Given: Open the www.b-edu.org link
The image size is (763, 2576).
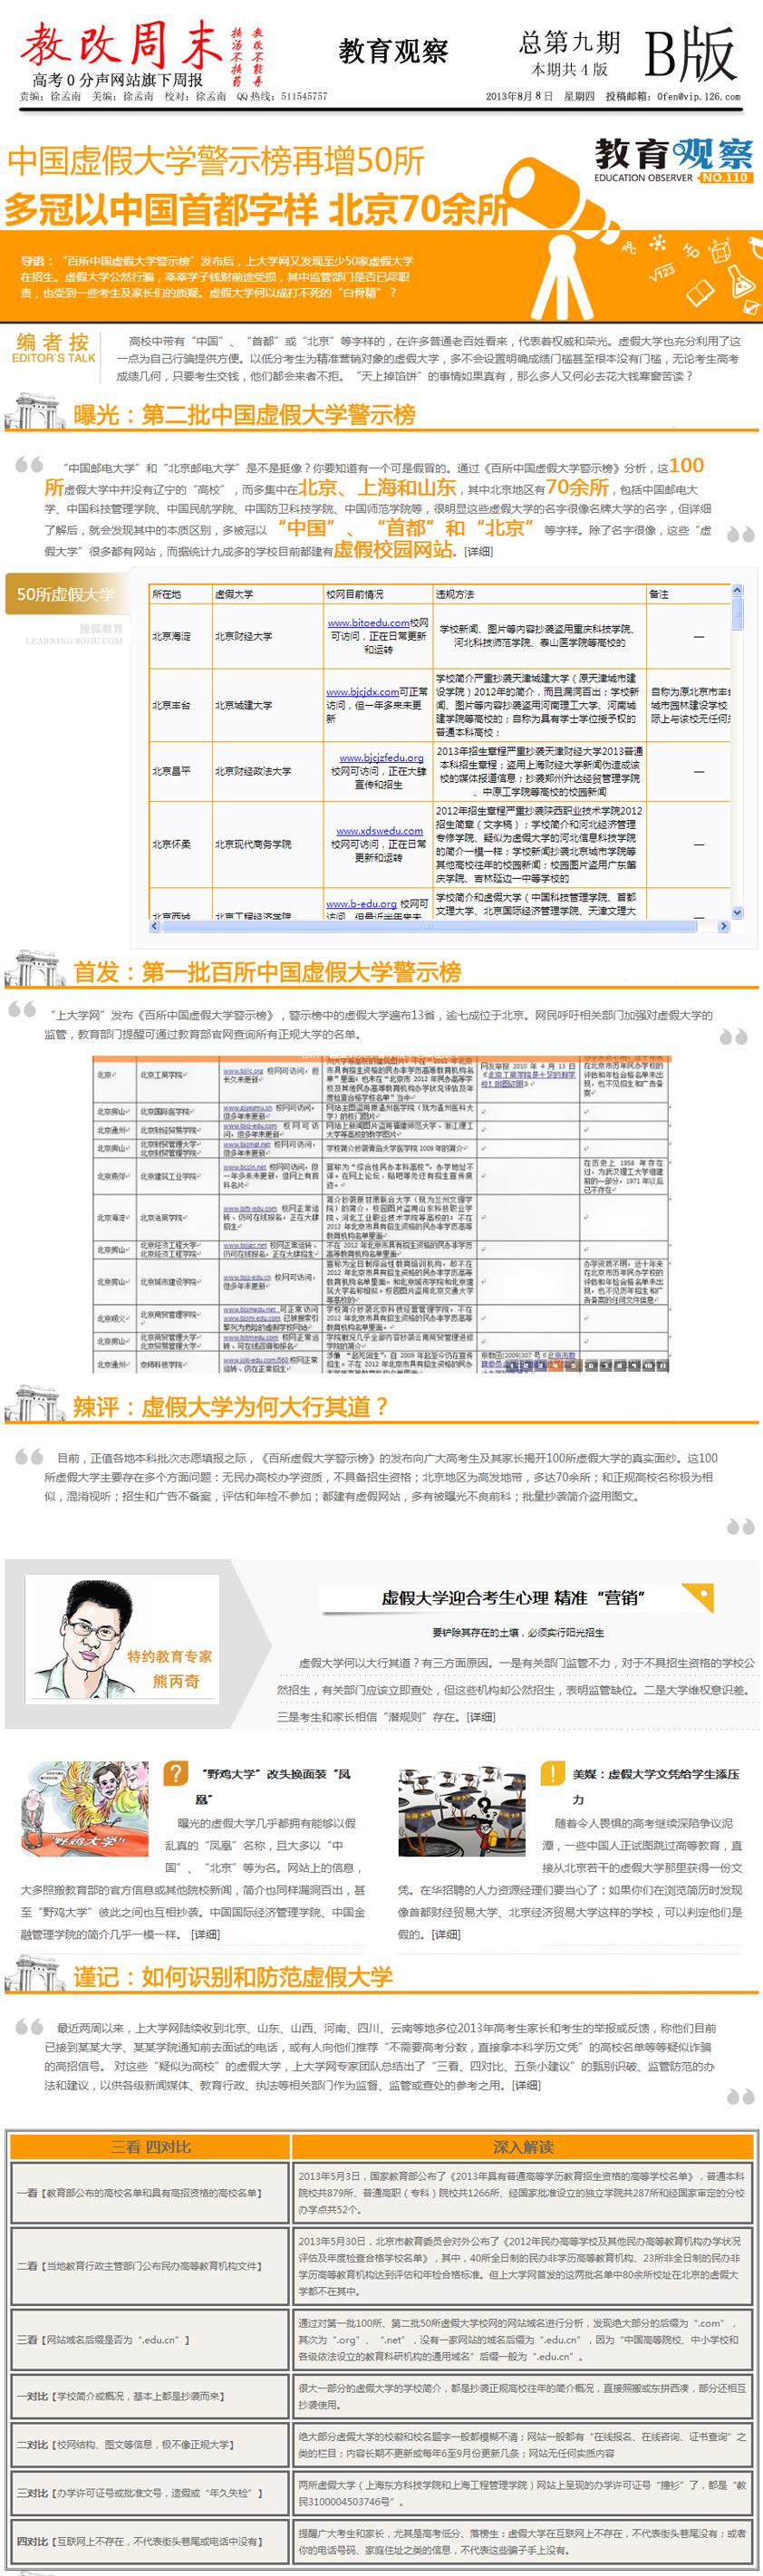Looking at the screenshot, I should coord(361,904).
